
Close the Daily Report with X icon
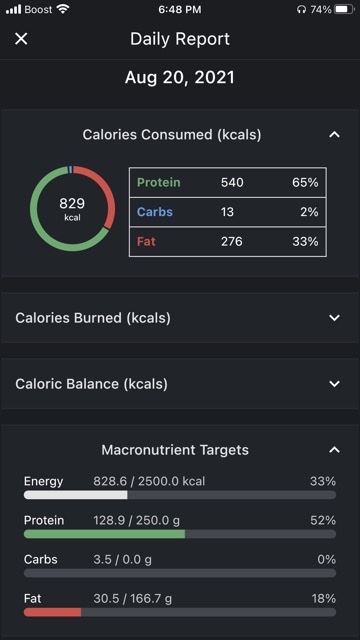click(x=21, y=39)
